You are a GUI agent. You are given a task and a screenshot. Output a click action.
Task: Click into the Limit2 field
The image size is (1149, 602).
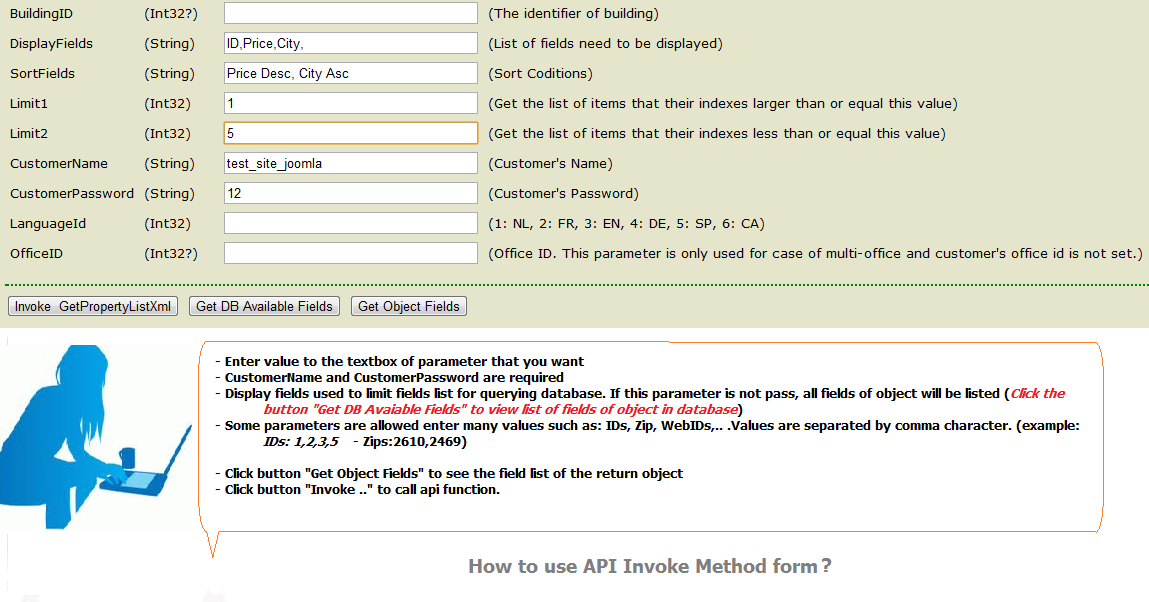[x=350, y=133]
